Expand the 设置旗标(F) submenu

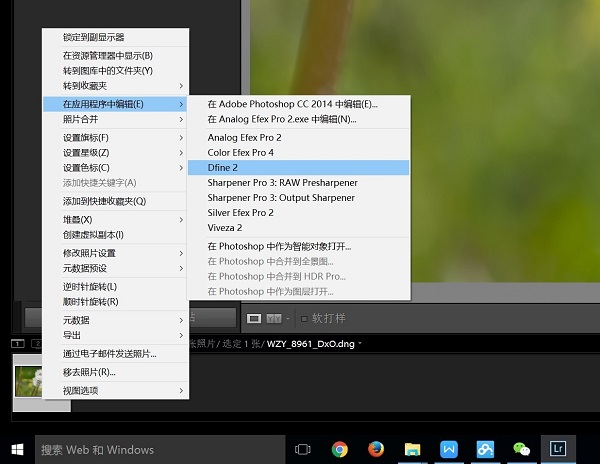pos(115,138)
